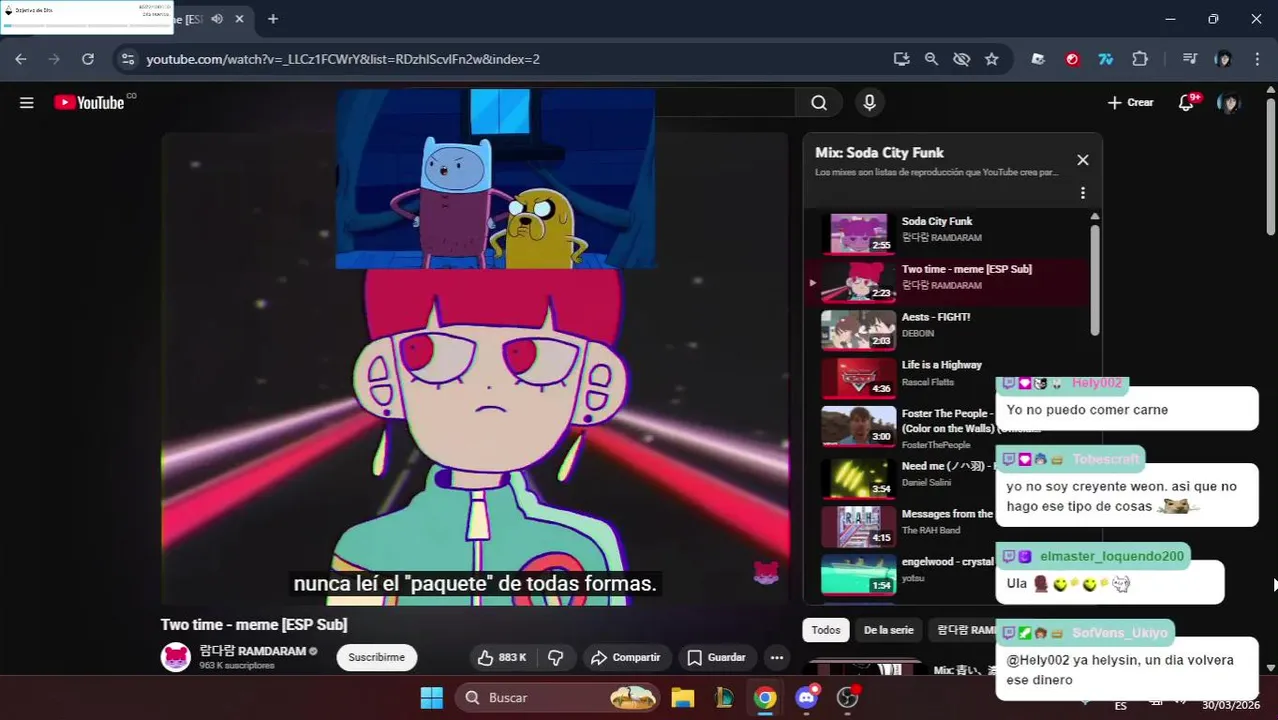Click the page vertical scrollbar

pos(1271,166)
